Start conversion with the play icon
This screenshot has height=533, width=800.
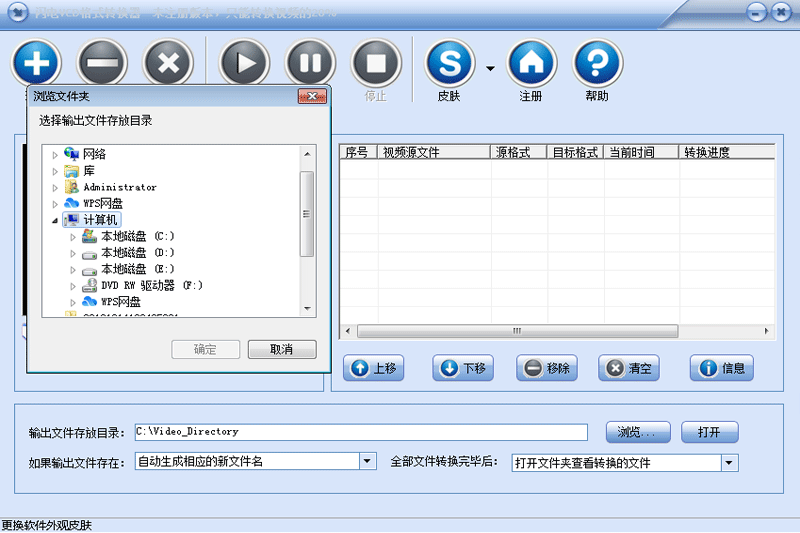[x=244, y=63]
